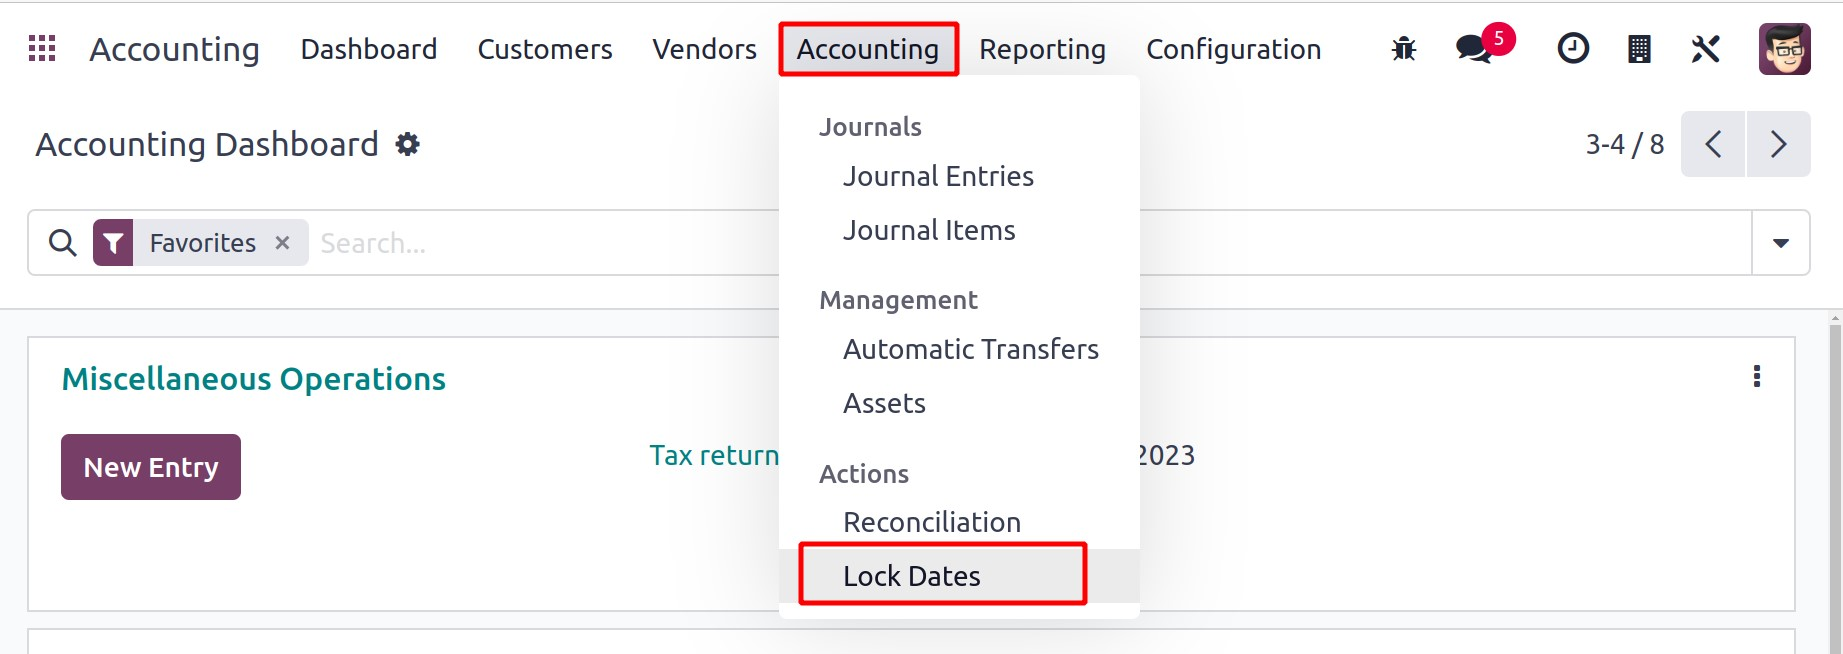Open the wrench tools icon
This screenshot has height=654, width=1843.
pos(1705,49)
